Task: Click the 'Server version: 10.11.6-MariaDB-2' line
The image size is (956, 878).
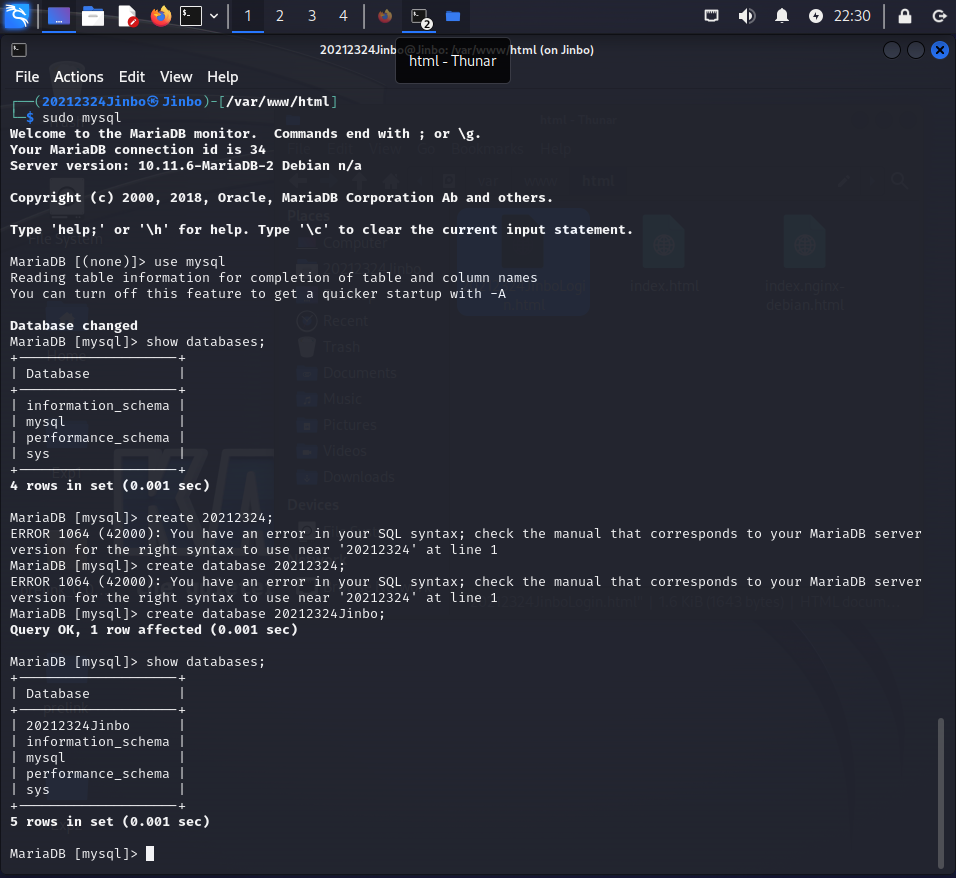Action: coord(185,166)
